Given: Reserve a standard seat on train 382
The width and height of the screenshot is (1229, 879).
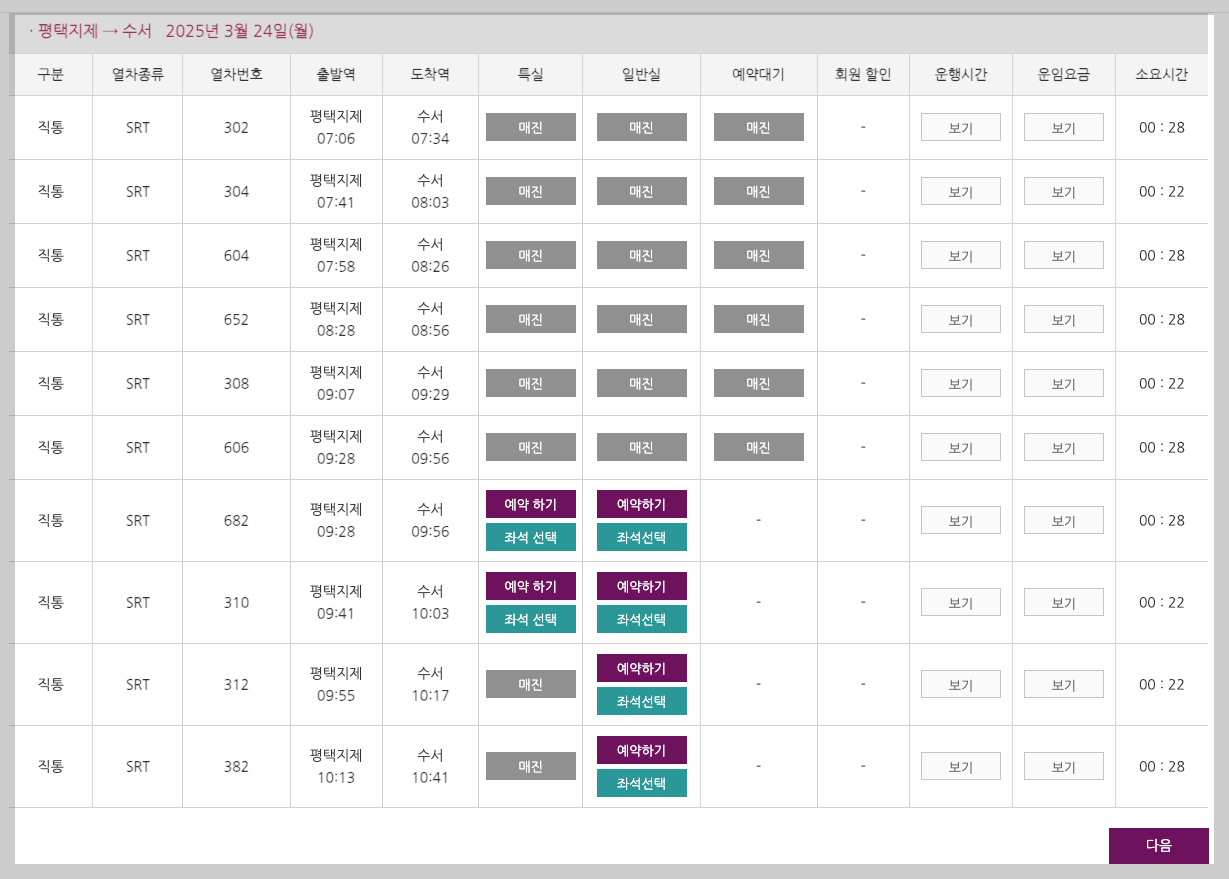Looking at the screenshot, I should (641, 749).
